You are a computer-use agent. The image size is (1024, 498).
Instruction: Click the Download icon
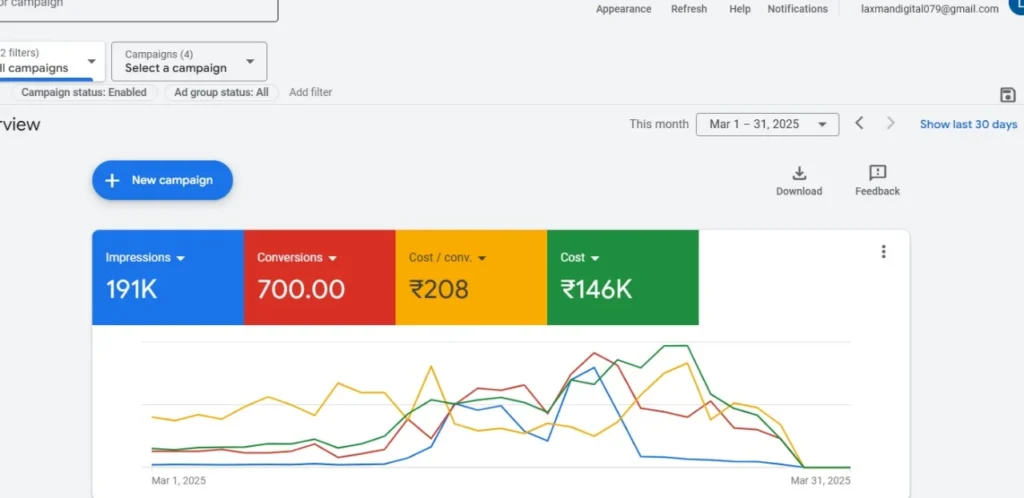click(x=799, y=173)
